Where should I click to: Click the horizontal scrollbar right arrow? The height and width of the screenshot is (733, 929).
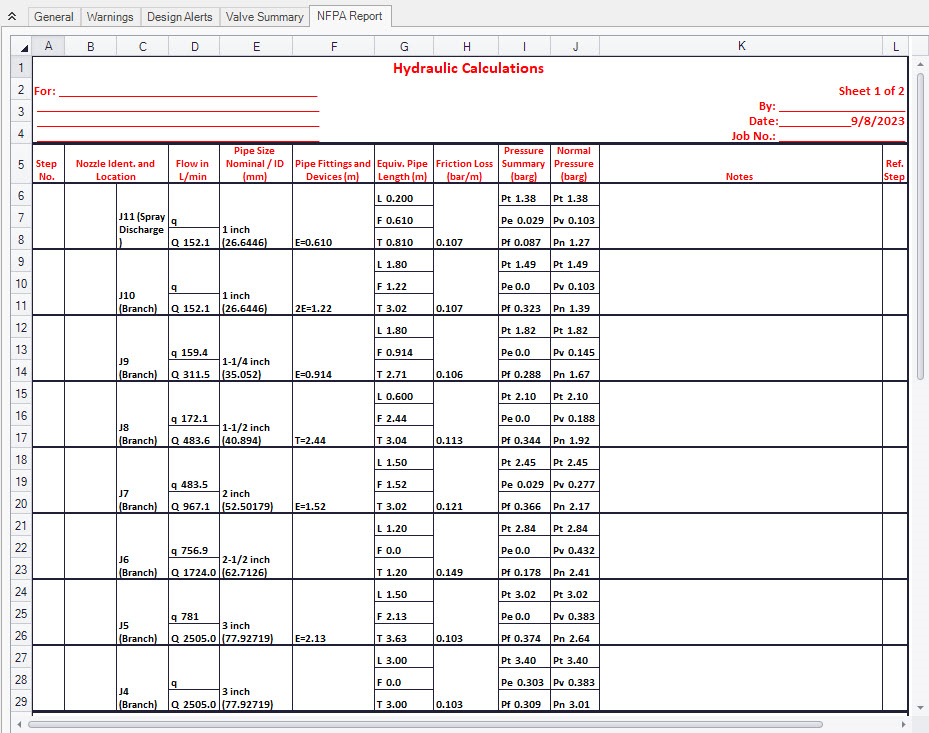pyautogui.click(x=905, y=723)
